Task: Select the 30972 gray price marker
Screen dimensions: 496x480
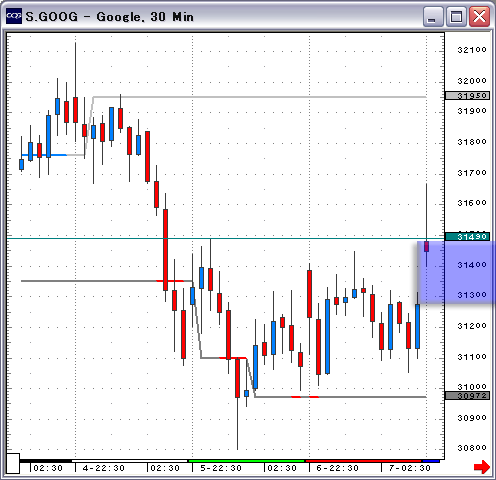Action: (467, 396)
